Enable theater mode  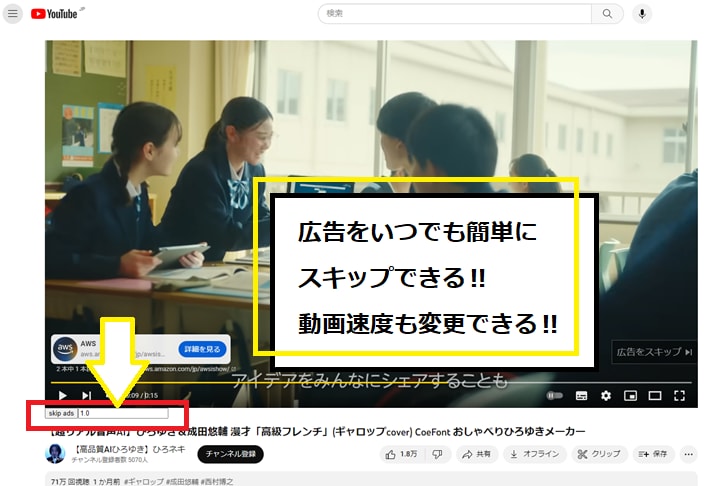655,395
